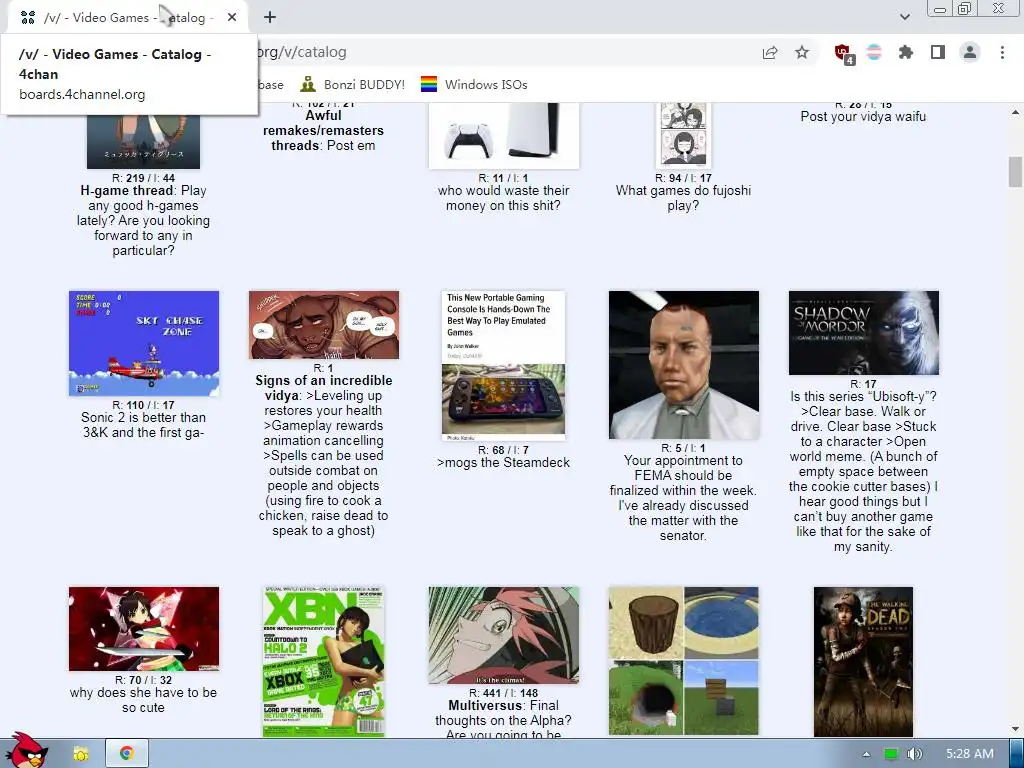Open the PS5 console thumbnail
This screenshot has height=768, width=1024.
point(504,135)
